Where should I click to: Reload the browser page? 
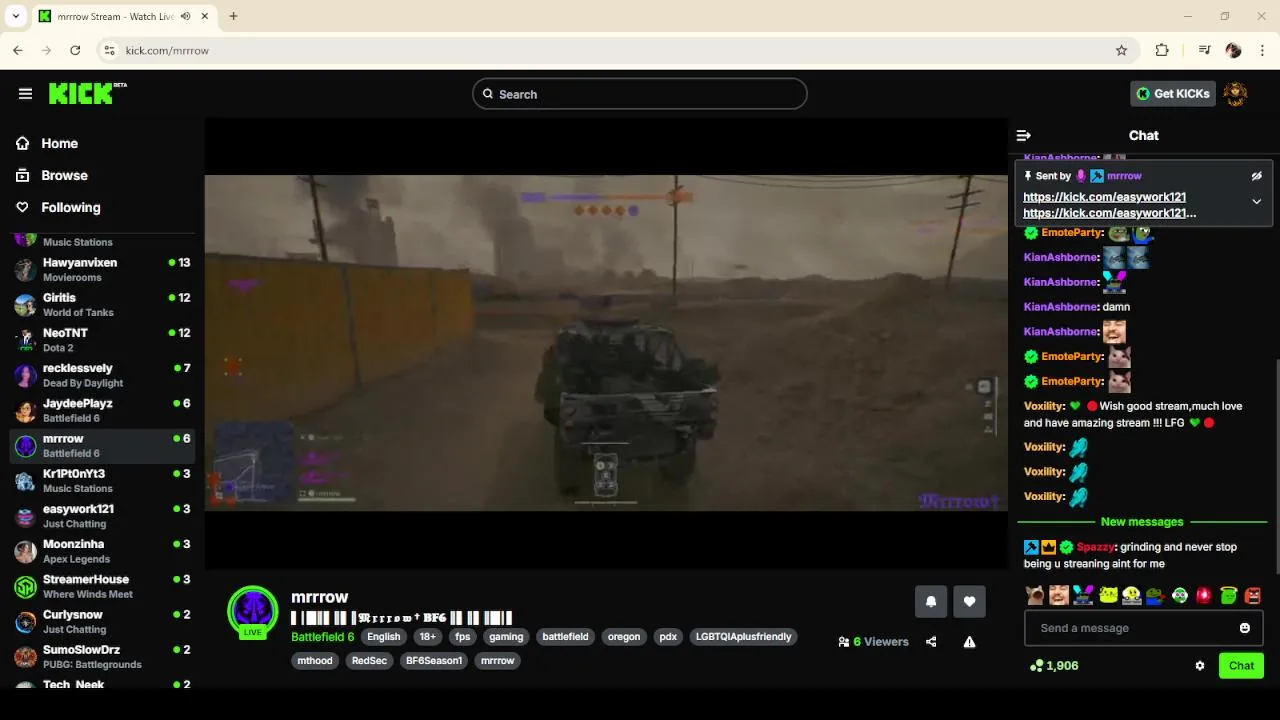[x=75, y=50]
